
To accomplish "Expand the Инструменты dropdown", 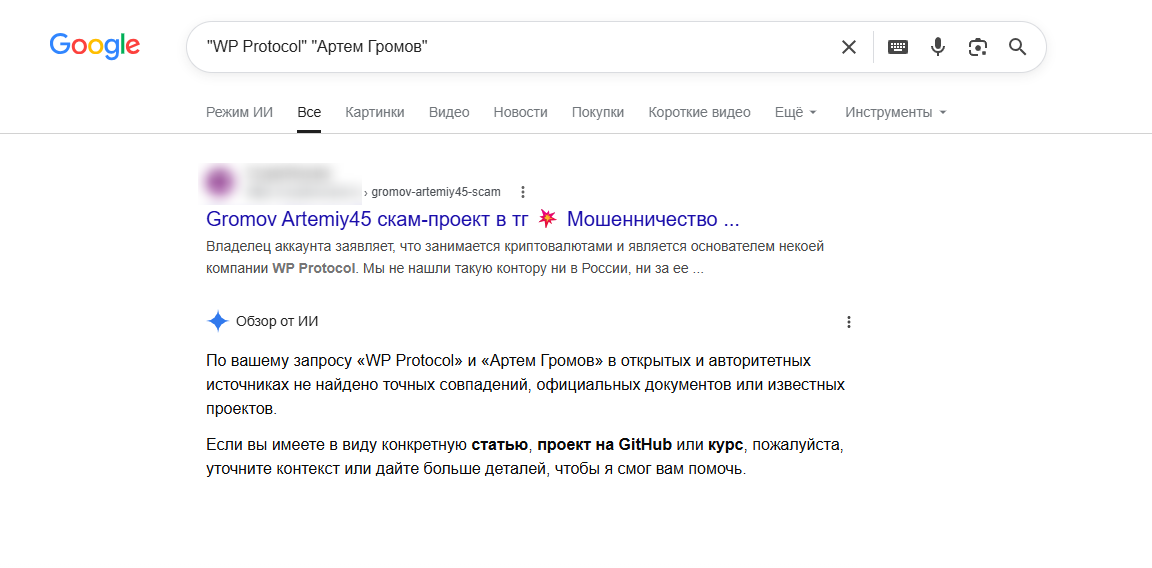I will pos(896,112).
